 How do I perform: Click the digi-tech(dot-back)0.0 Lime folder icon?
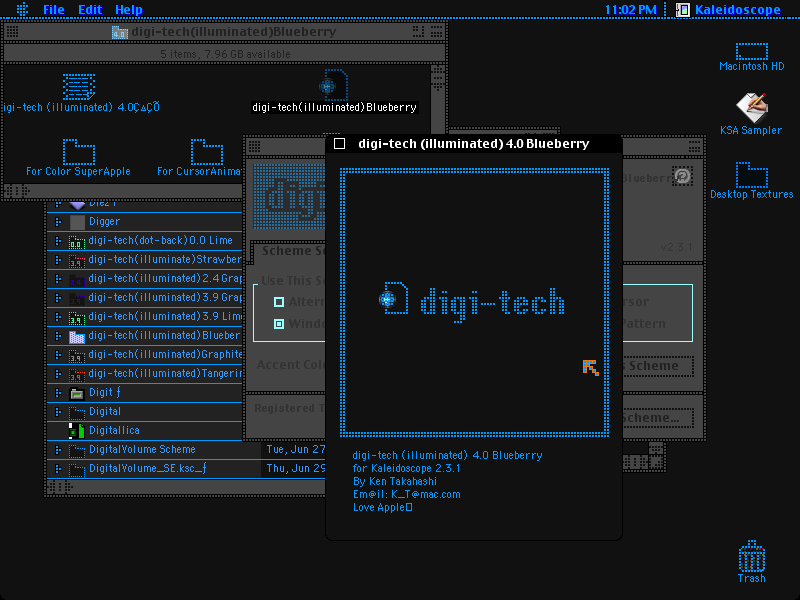pyautogui.click(x=77, y=241)
